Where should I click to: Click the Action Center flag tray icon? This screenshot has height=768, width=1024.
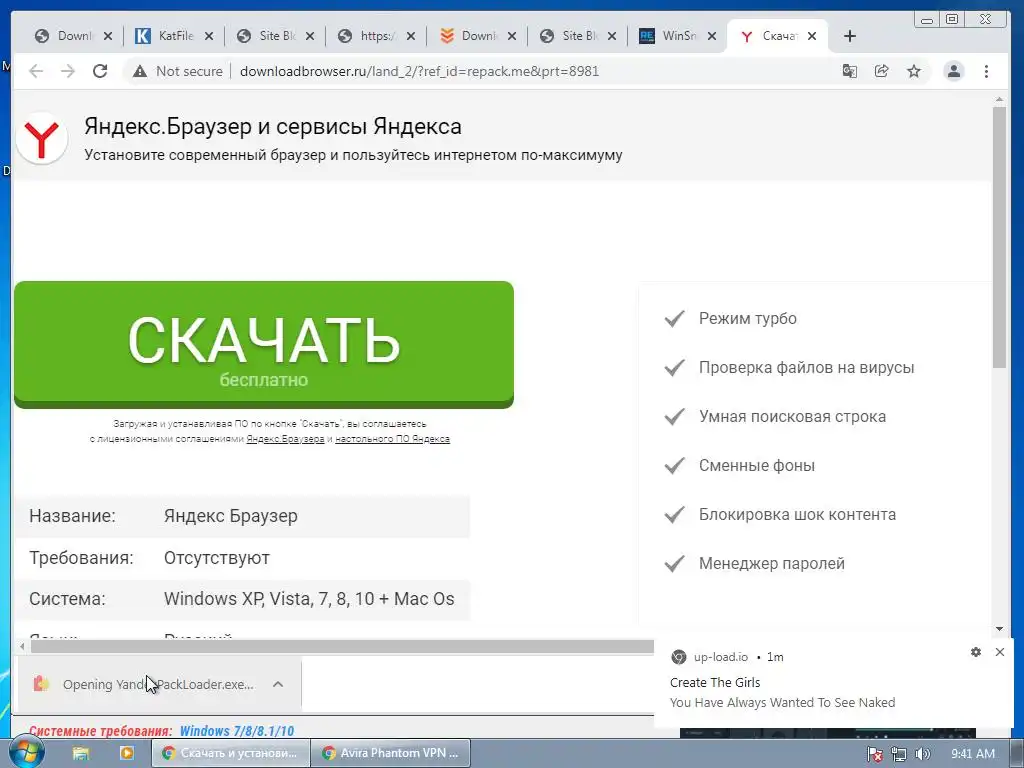(875, 754)
